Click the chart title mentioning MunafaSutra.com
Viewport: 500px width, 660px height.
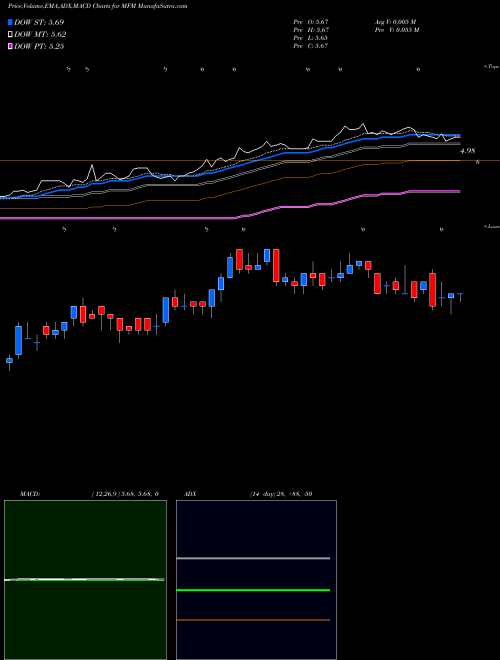point(98,6)
